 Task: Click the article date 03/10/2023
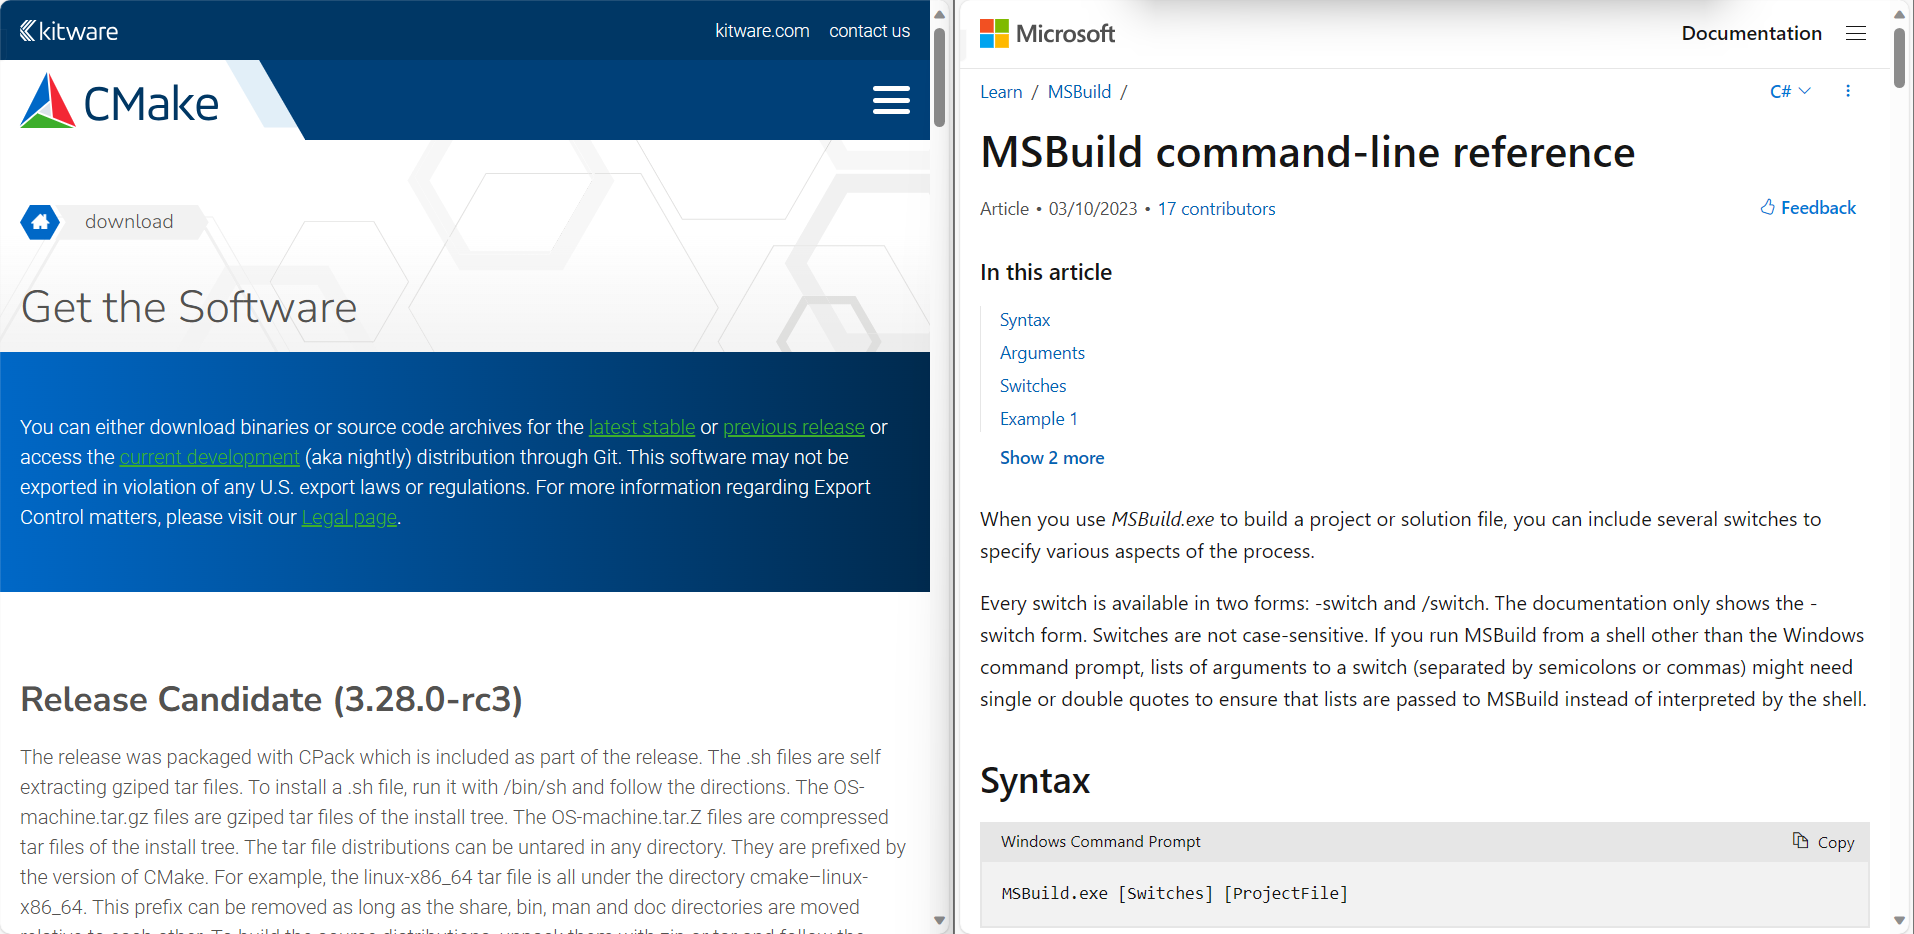pyautogui.click(x=1092, y=209)
